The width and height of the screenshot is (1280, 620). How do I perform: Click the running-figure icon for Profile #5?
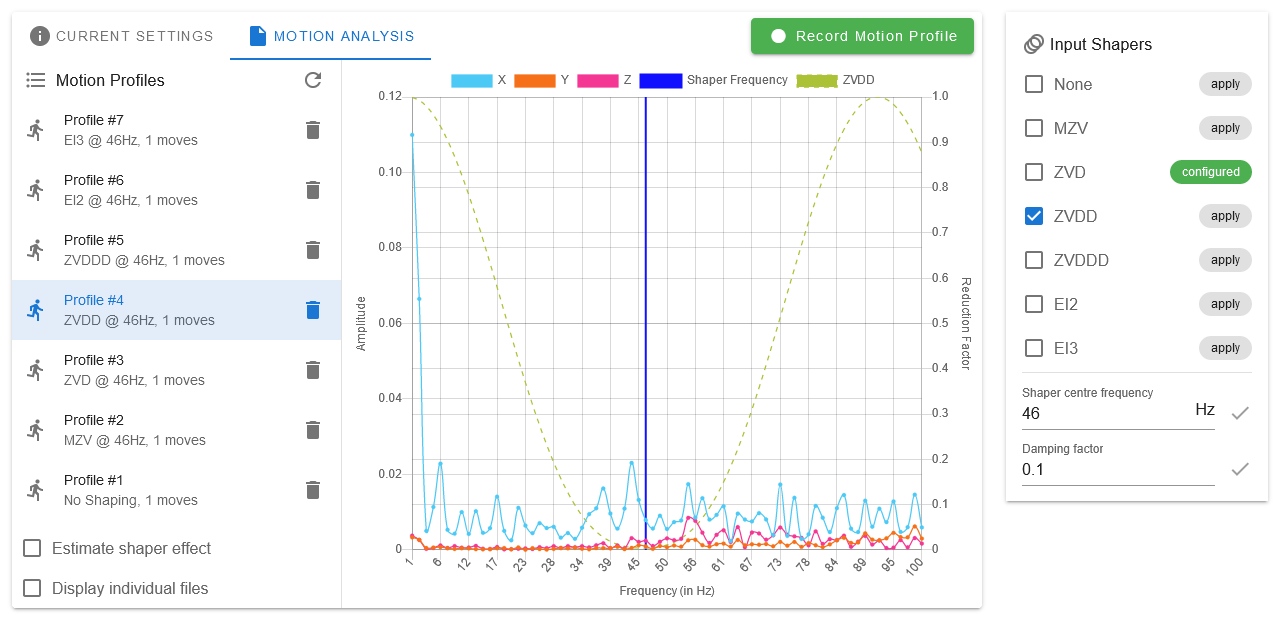click(36, 250)
